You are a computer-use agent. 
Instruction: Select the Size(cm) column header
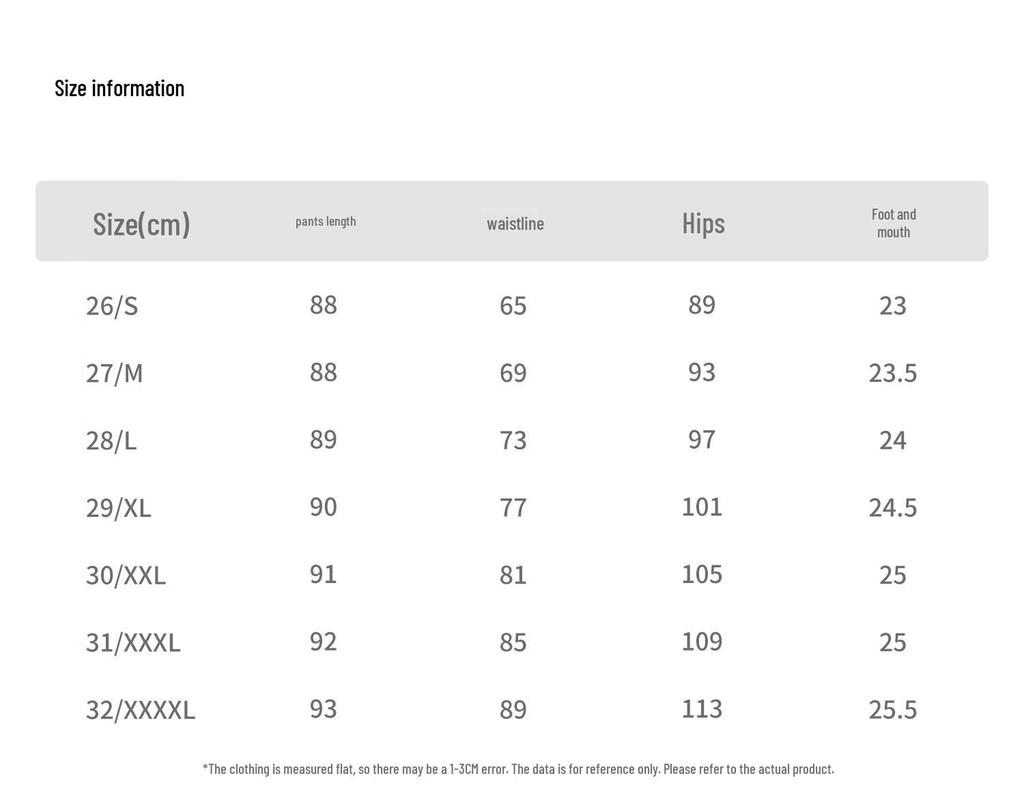(x=142, y=224)
